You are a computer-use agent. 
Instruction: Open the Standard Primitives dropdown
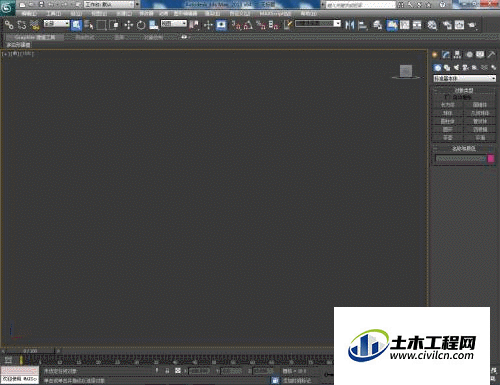pos(464,79)
